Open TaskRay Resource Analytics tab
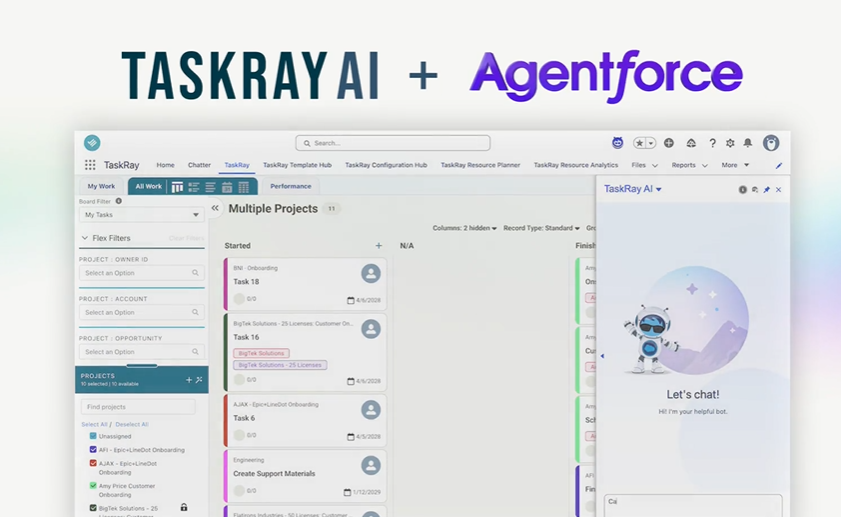The width and height of the screenshot is (841, 517). [576, 165]
